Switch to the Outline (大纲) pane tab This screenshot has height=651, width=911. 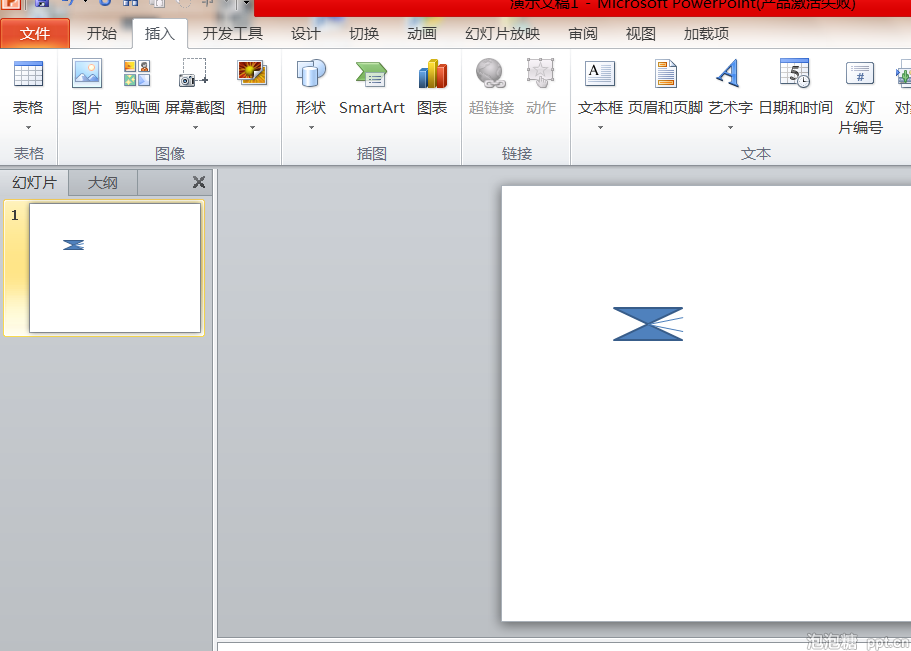click(x=102, y=183)
